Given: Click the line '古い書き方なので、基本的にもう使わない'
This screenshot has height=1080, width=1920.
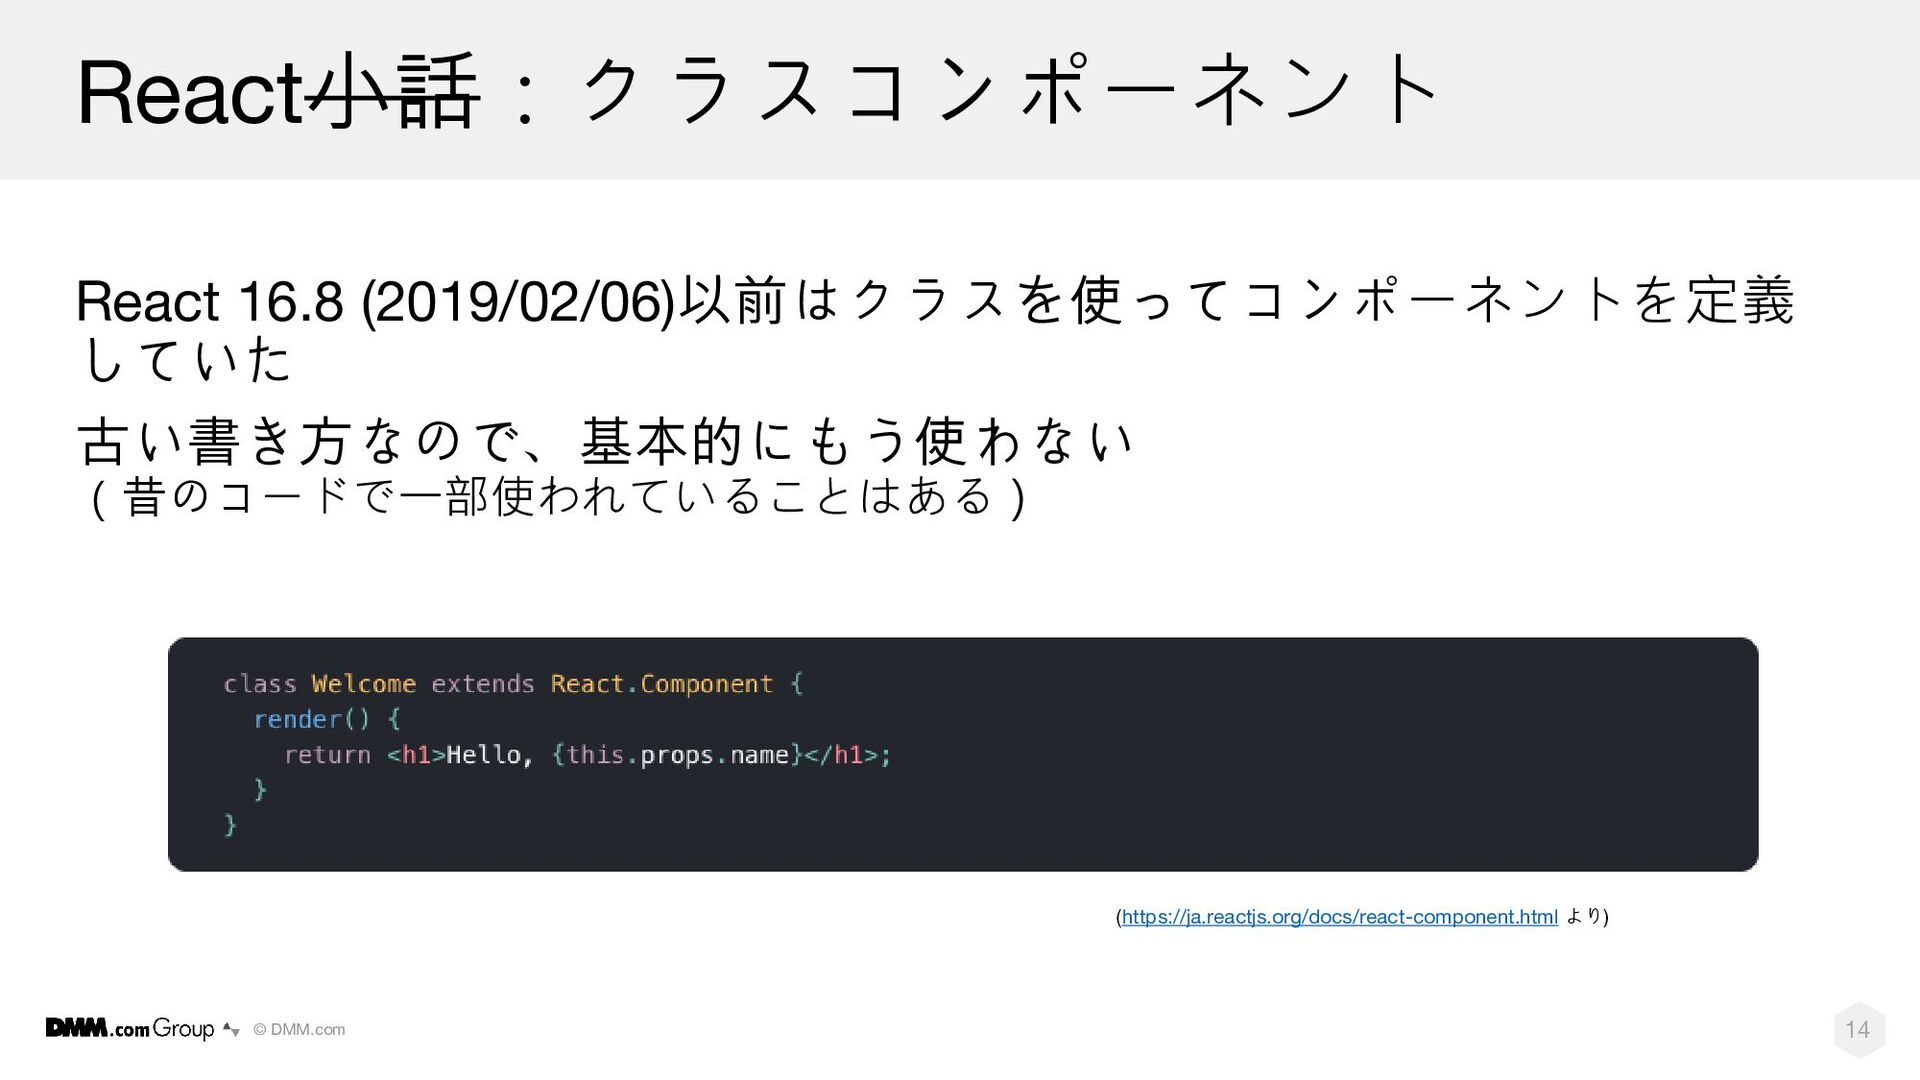Looking at the screenshot, I should point(606,441).
